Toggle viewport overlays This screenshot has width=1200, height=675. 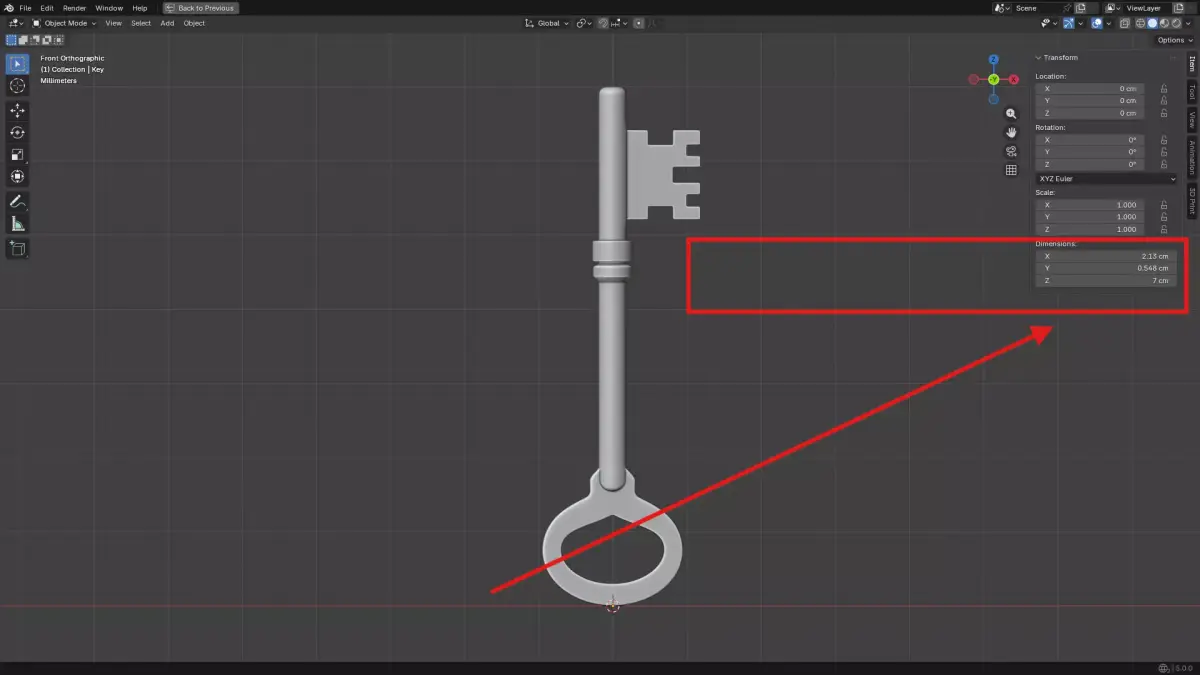pos(1097,23)
